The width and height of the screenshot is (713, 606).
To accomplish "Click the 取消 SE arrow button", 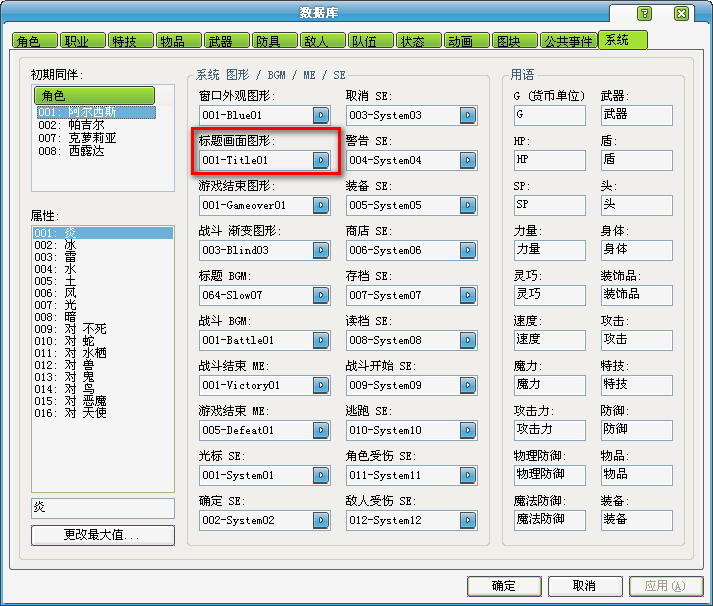I will [x=467, y=115].
